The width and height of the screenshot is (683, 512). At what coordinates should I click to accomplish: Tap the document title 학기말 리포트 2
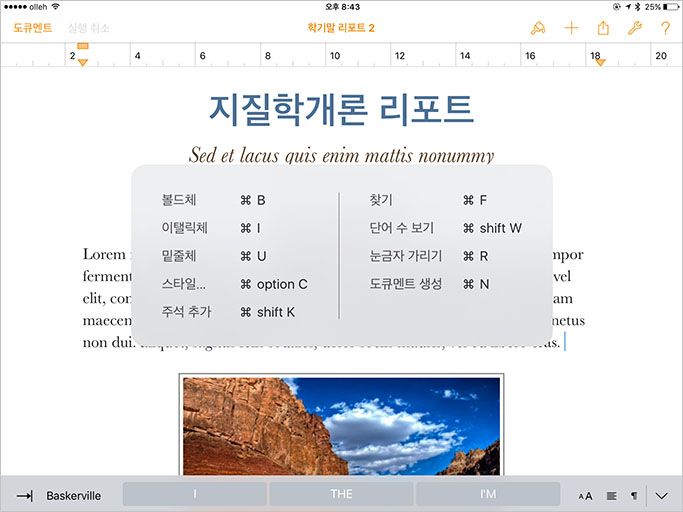341,28
